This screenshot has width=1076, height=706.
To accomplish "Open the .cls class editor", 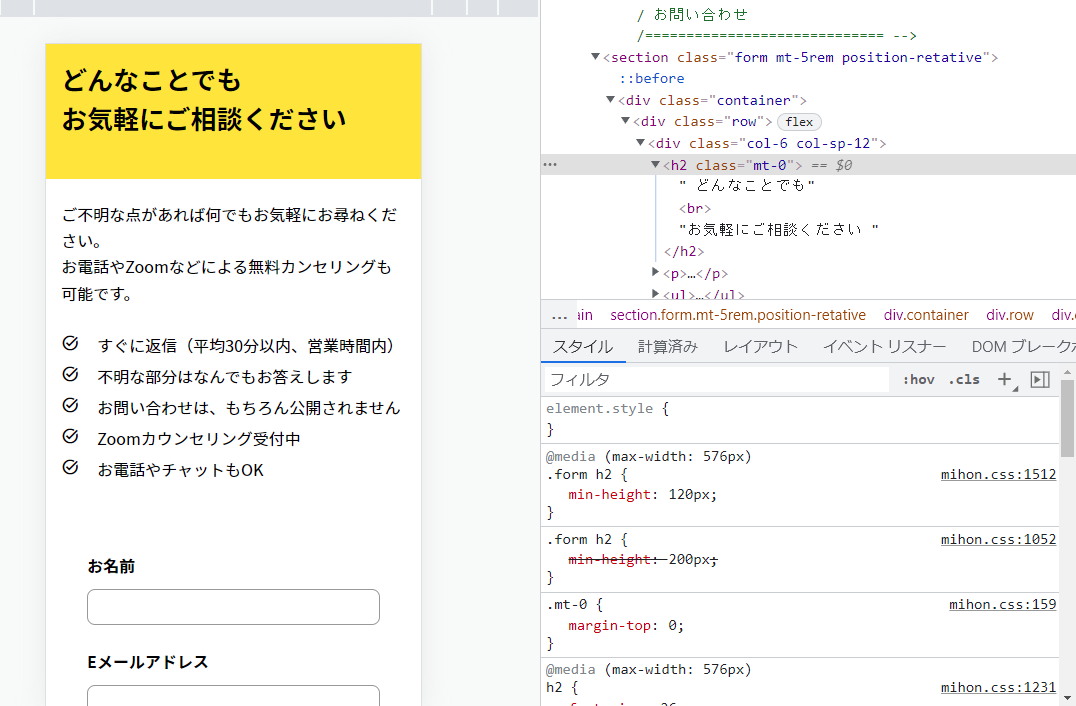I will 965,380.
